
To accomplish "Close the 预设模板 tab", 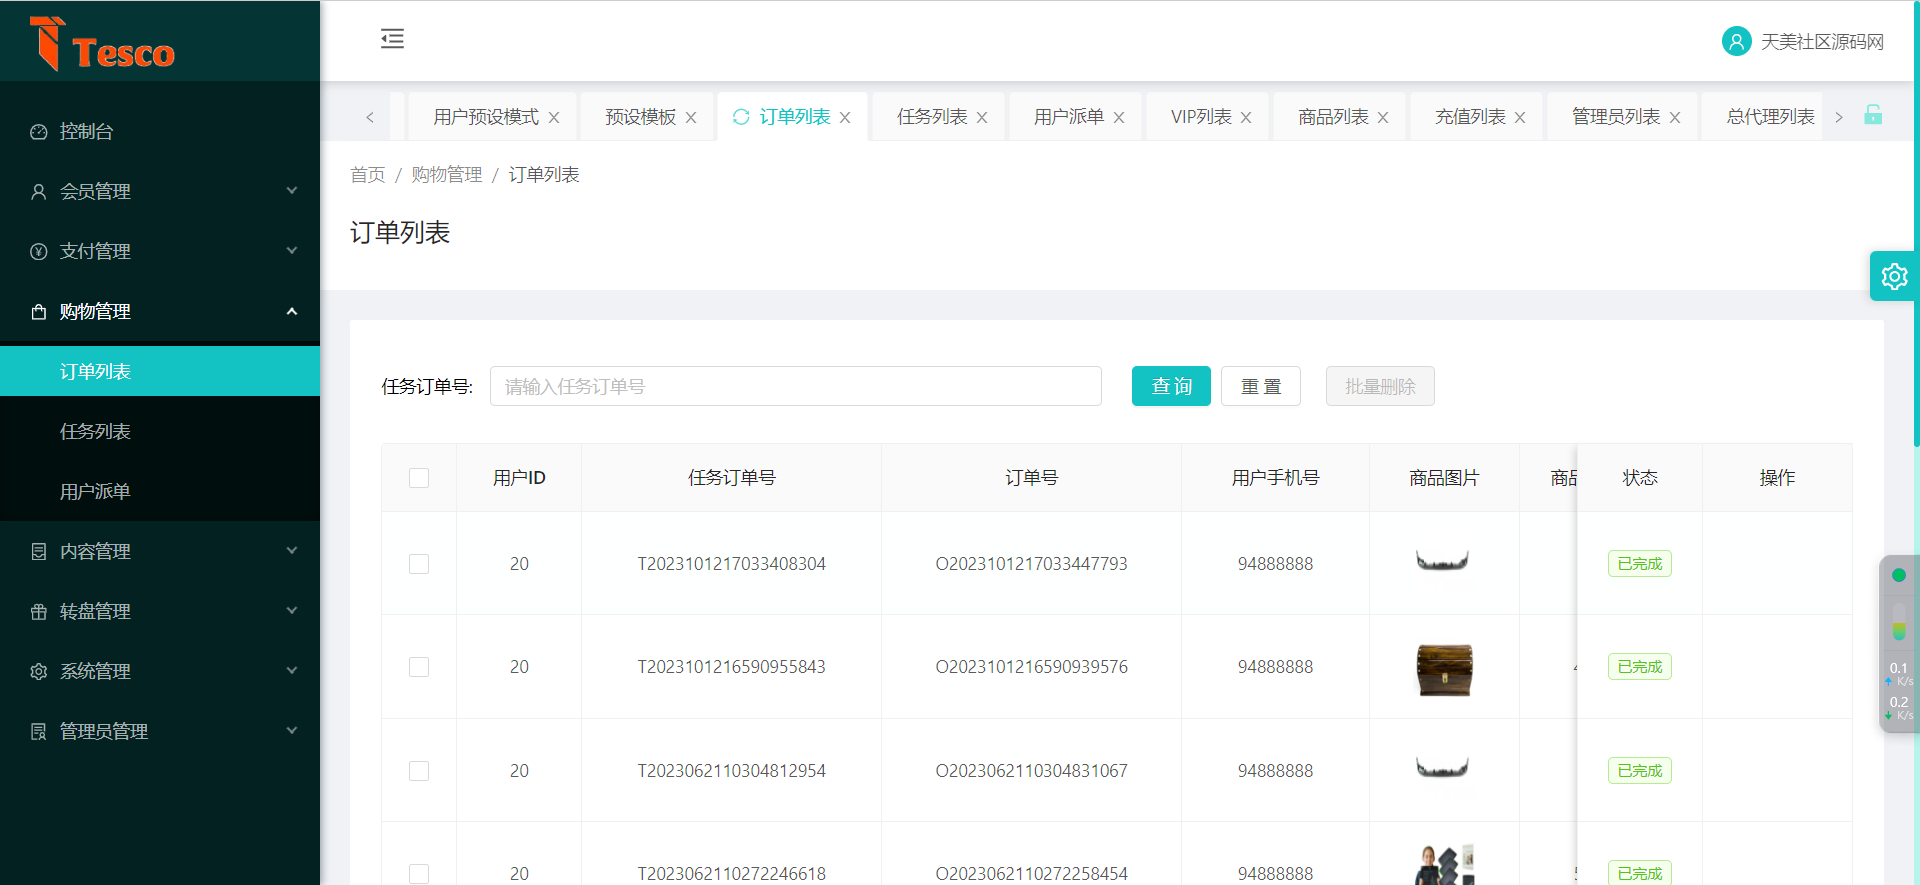I will 691,118.
